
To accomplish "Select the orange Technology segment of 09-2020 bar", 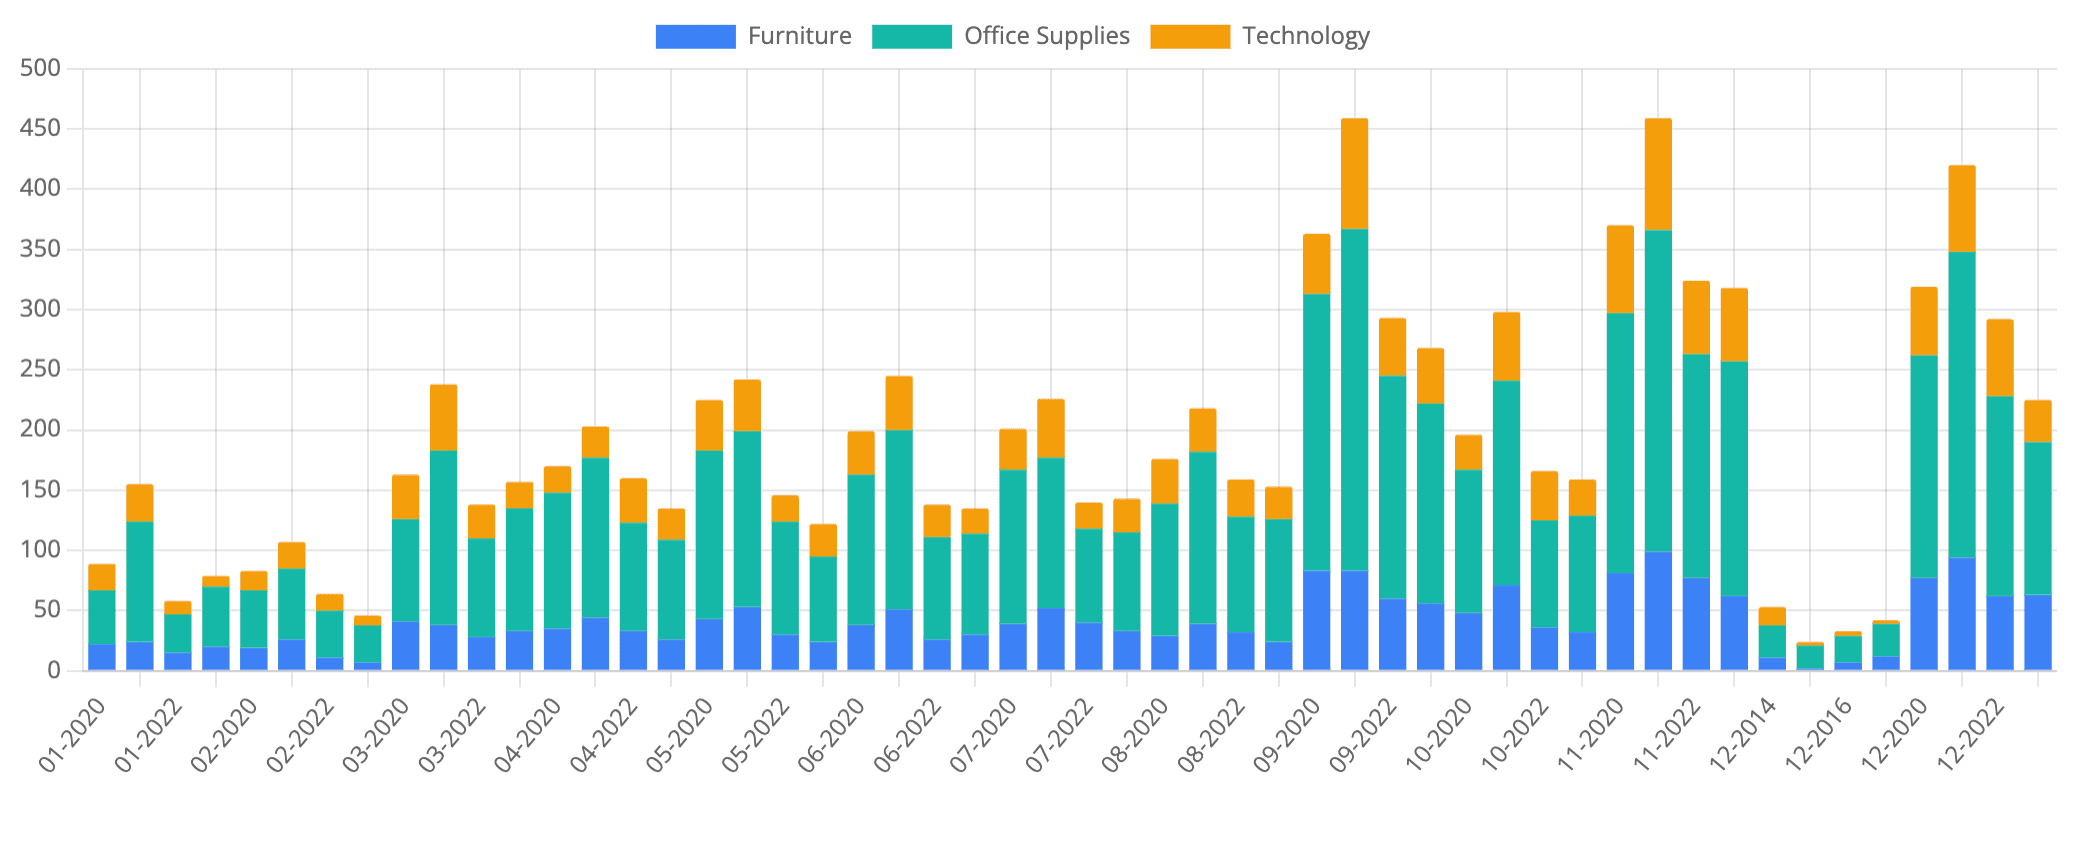I will click(x=1316, y=264).
